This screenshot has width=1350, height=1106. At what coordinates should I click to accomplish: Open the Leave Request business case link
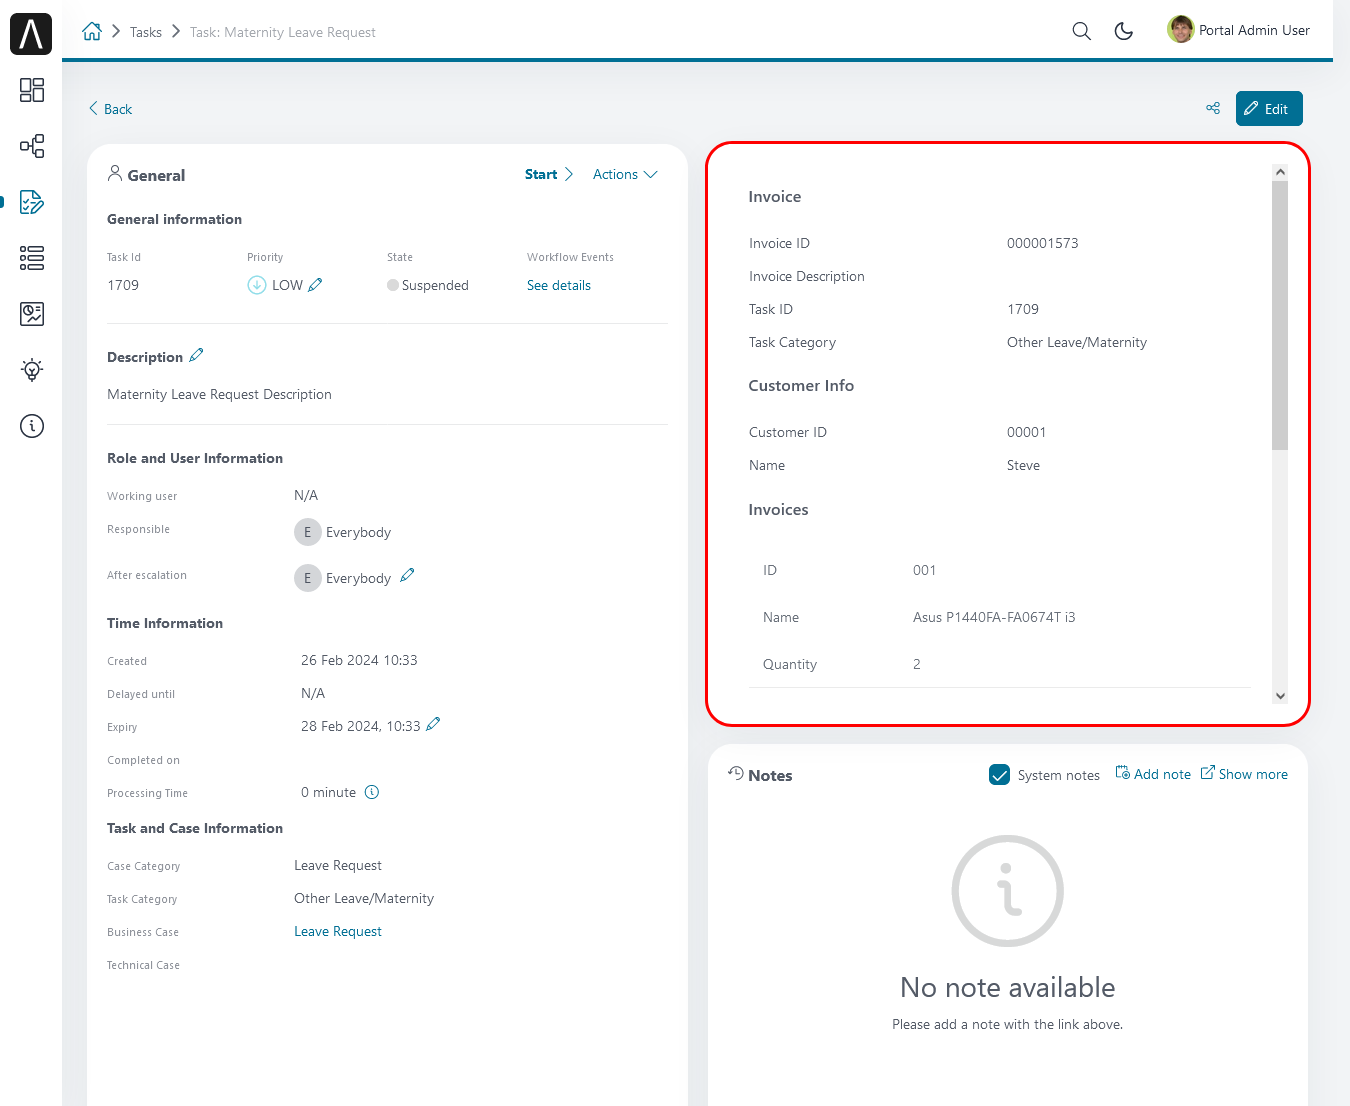[x=338, y=931]
